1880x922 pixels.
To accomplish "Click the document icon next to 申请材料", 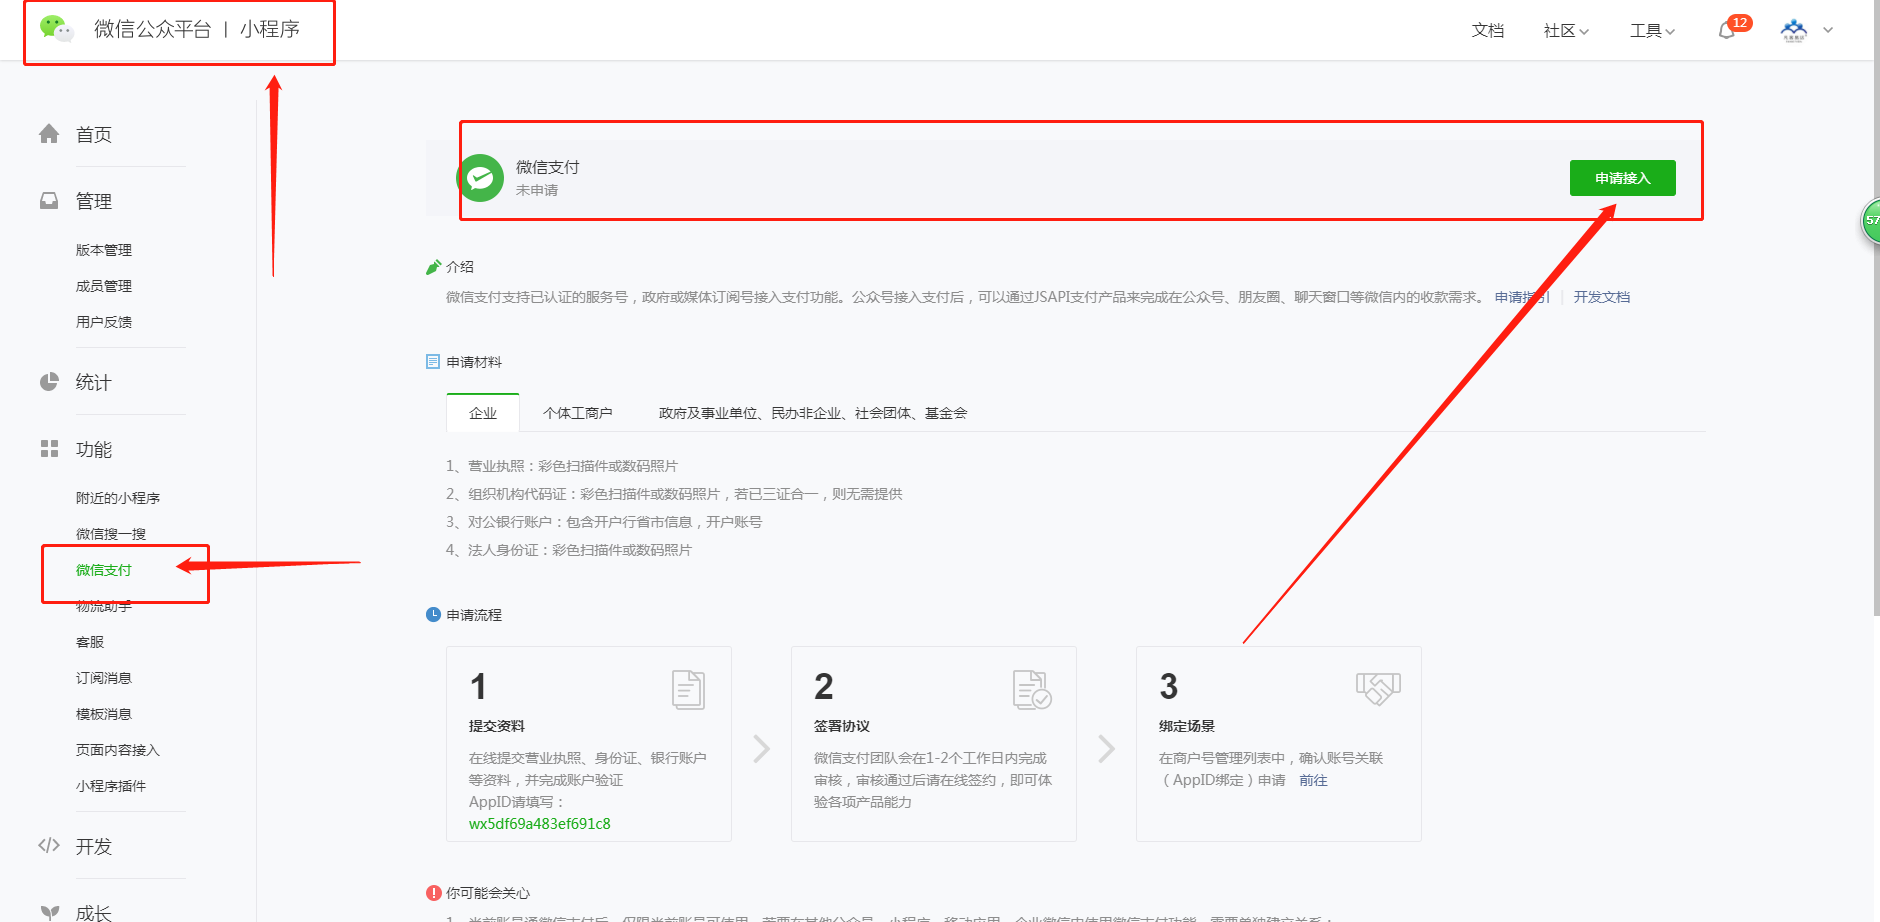I will point(433,362).
